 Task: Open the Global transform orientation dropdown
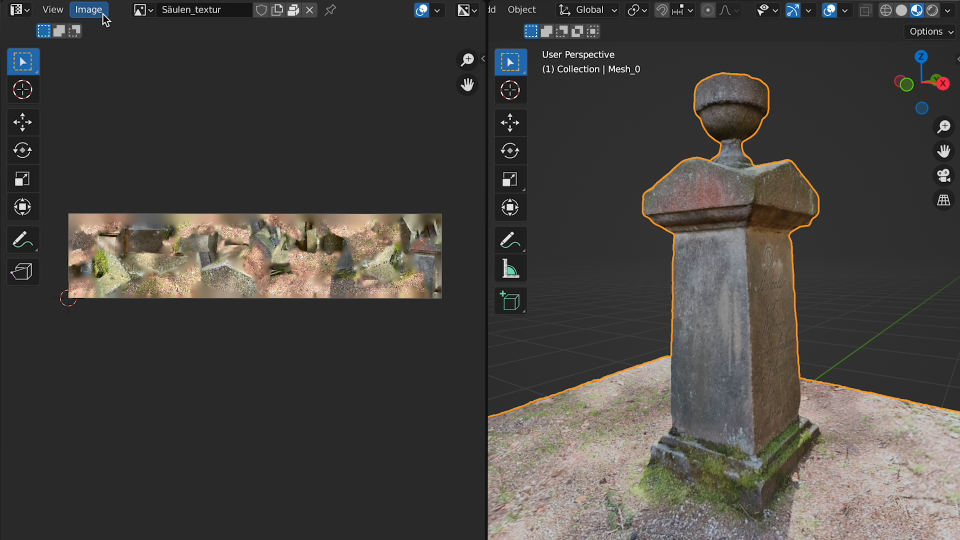[x=588, y=10]
